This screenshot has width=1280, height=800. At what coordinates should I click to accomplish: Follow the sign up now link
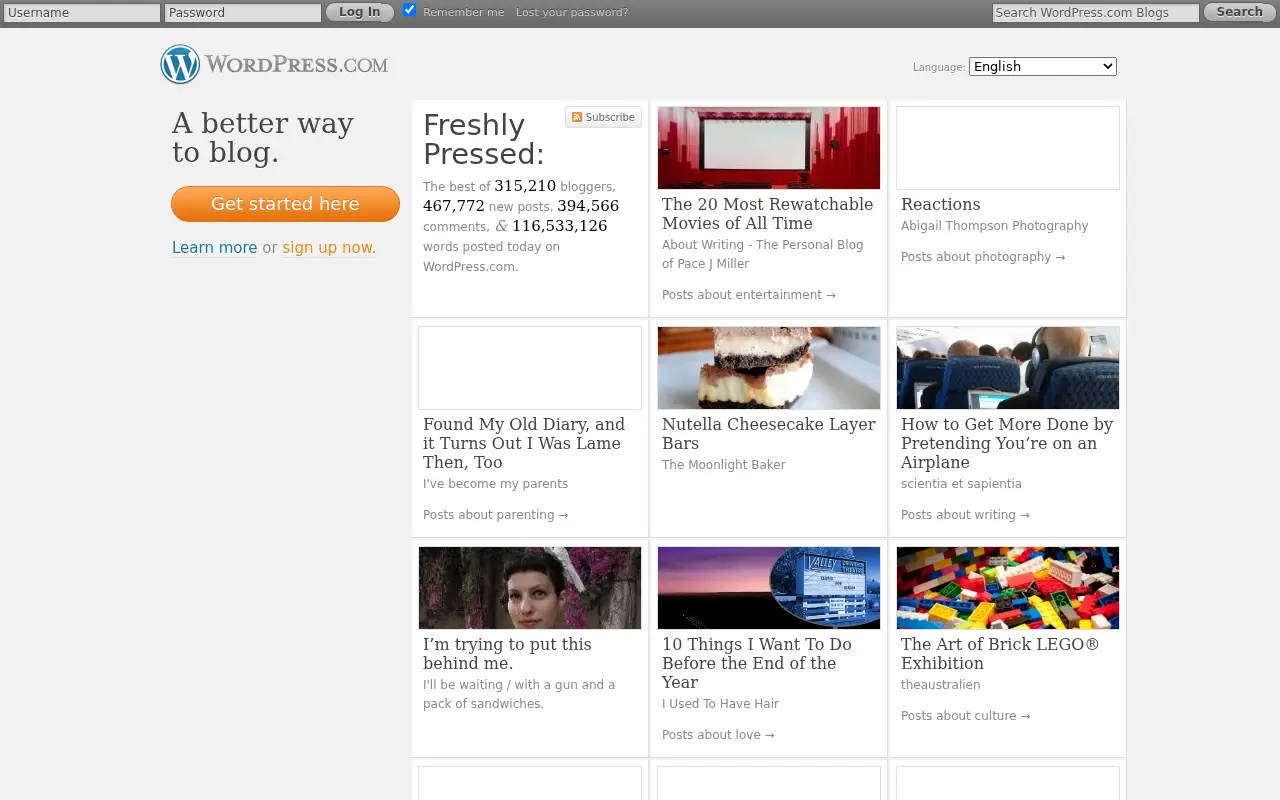(329, 248)
